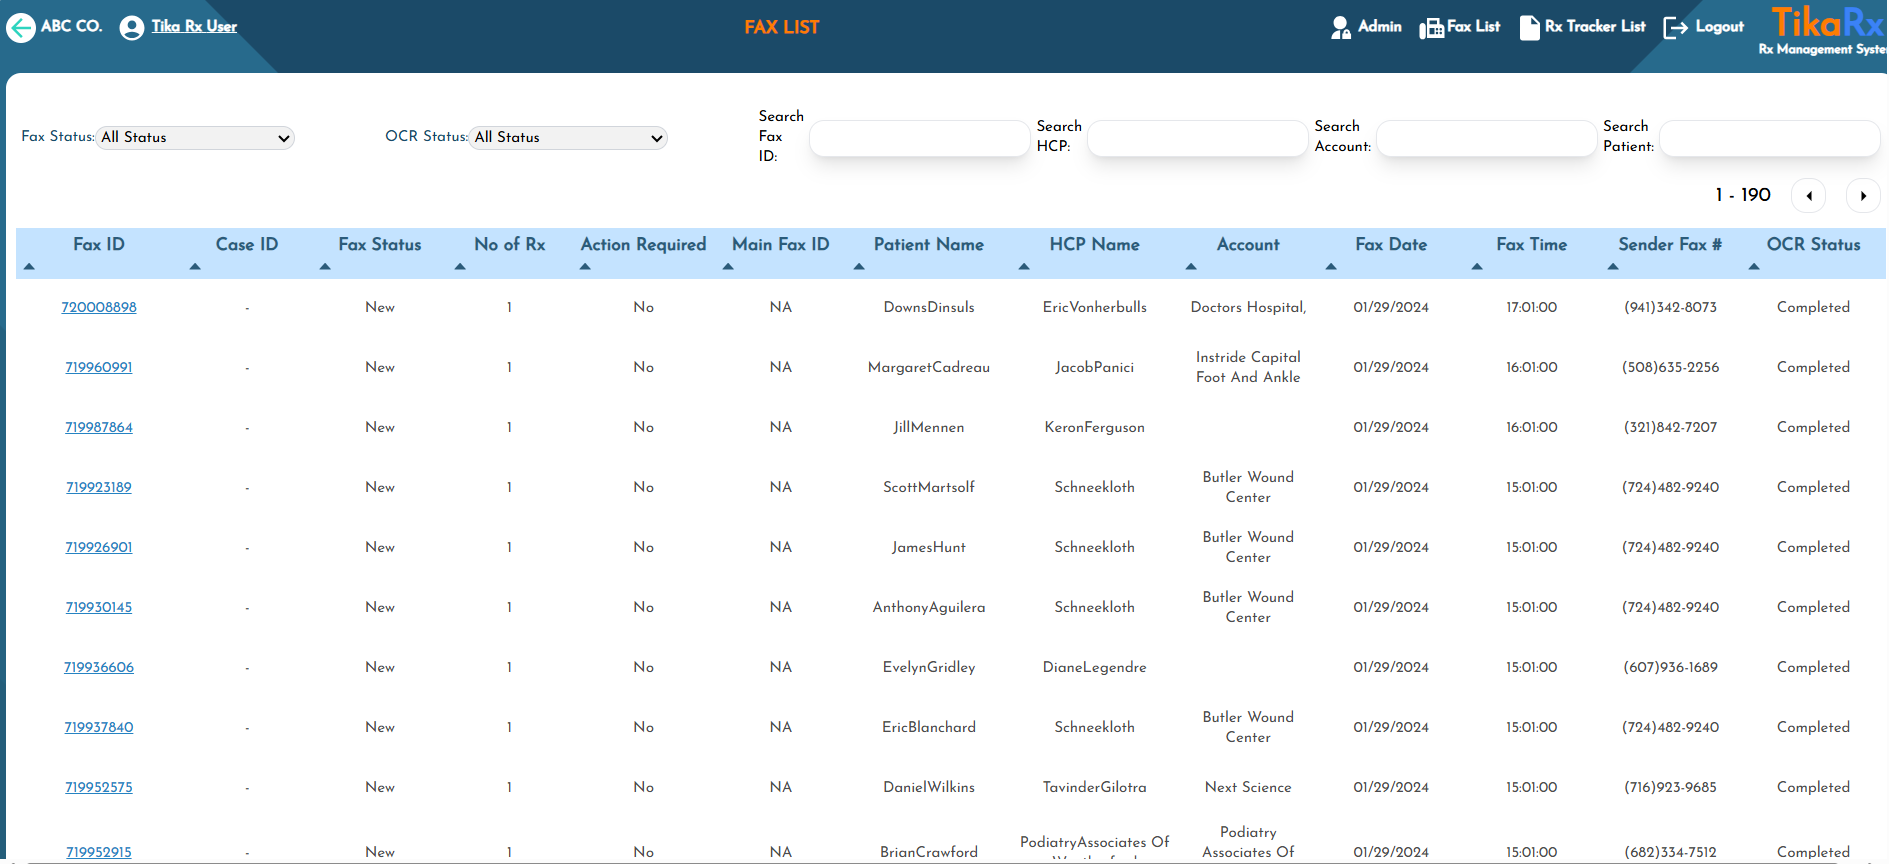The image size is (1889, 864).
Task: Click patient name AnthonyAguilera
Action: 929,607
